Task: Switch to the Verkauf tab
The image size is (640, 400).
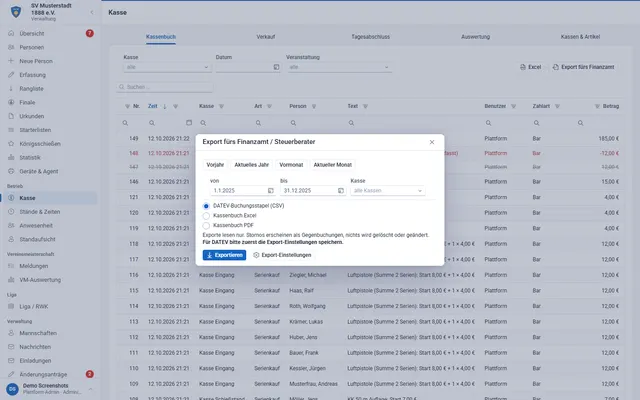Action: coord(266,37)
